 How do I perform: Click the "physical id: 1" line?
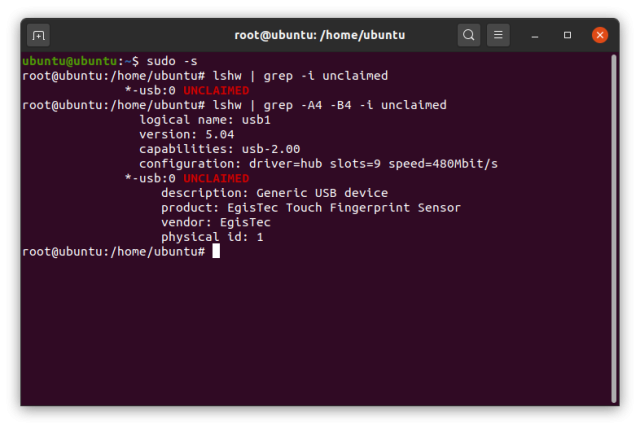212,236
